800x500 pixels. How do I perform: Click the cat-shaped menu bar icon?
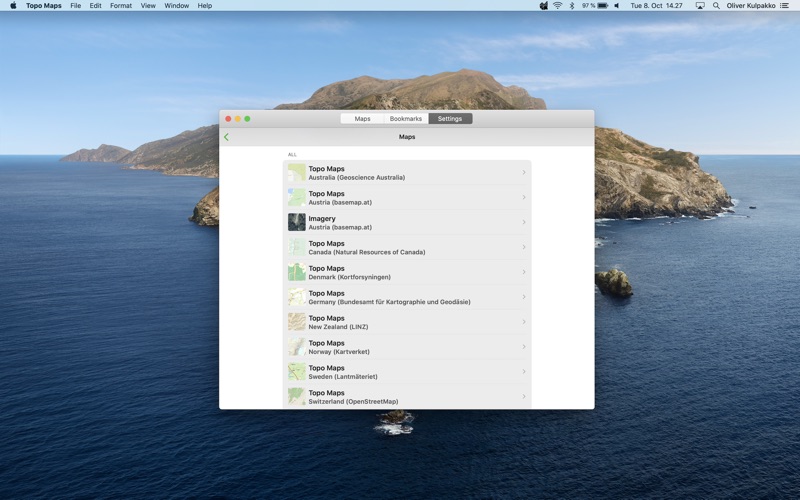(x=544, y=6)
